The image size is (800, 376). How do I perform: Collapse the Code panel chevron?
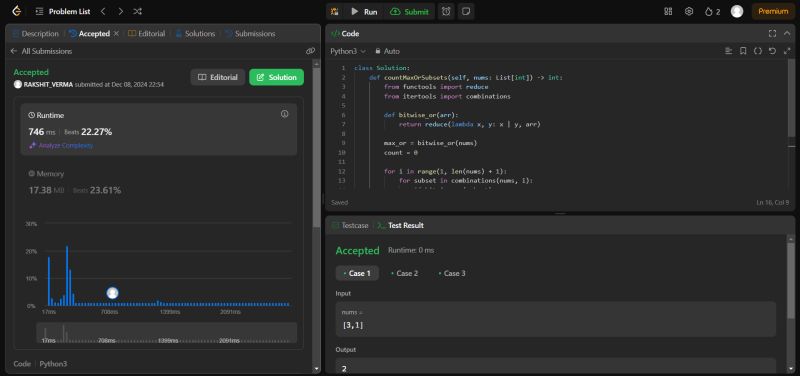[x=787, y=34]
